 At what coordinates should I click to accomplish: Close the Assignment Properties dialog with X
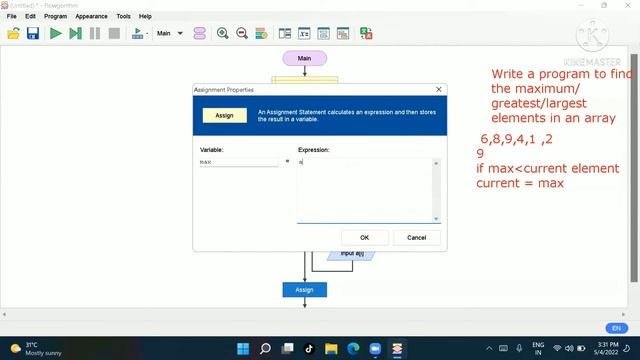(x=439, y=89)
